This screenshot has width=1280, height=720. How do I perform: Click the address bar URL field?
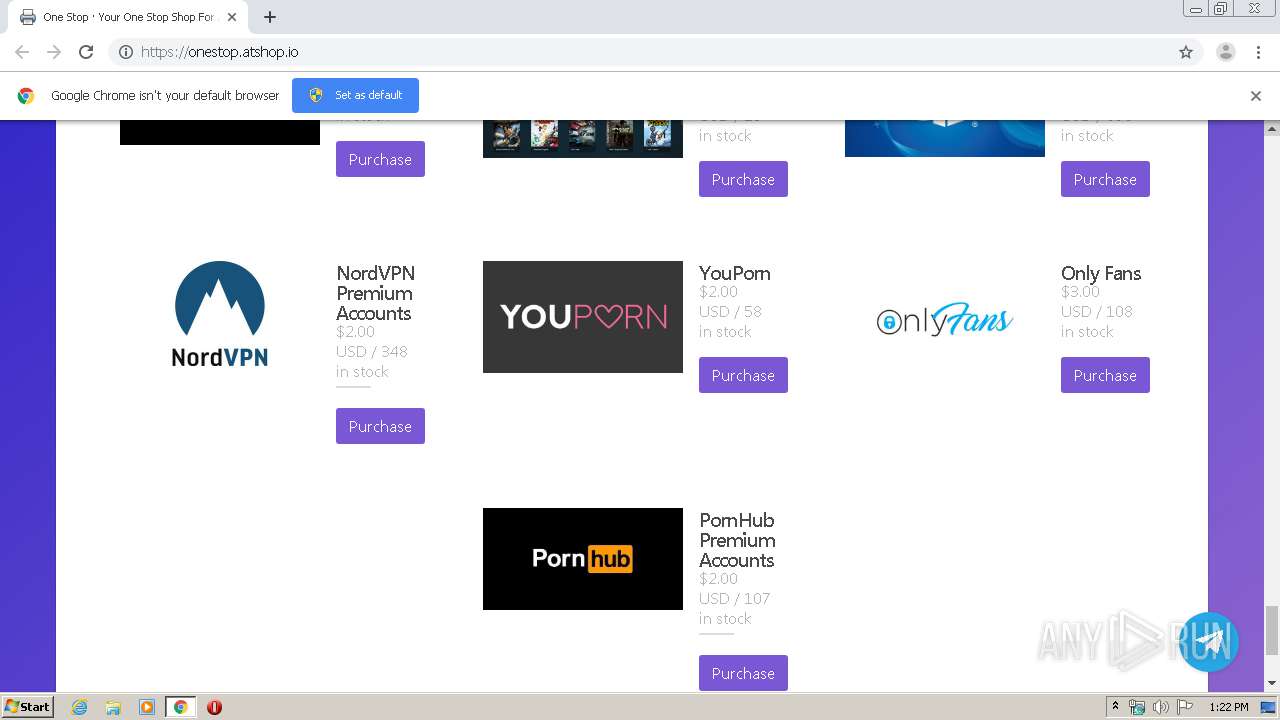pyautogui.click(x=655, y=52)
